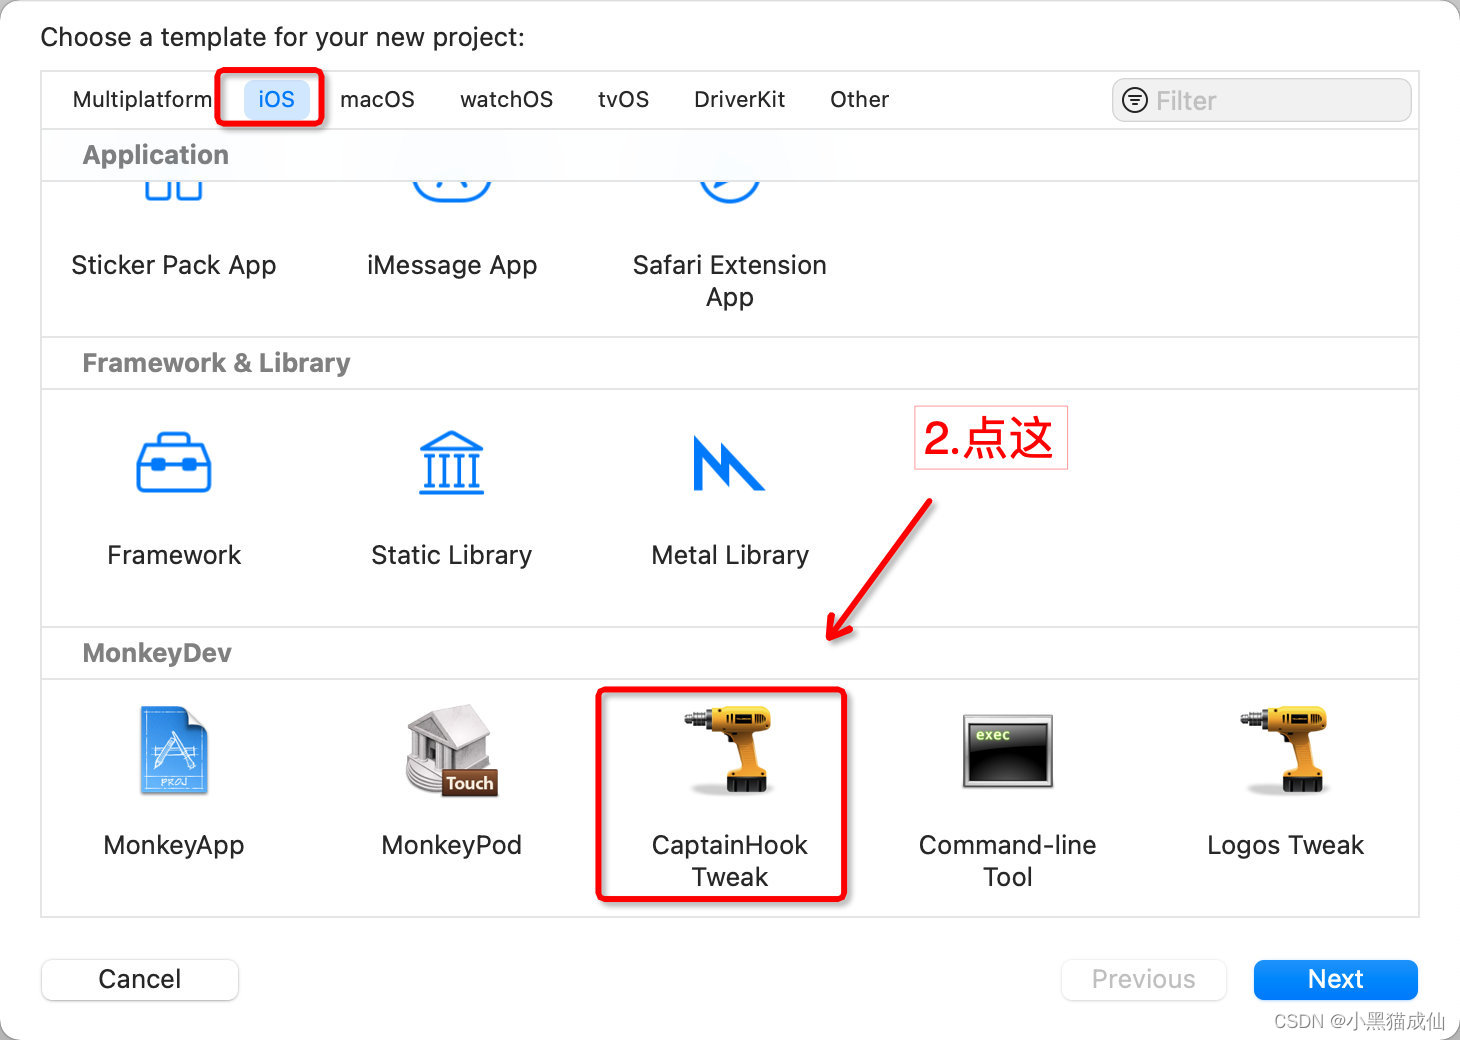
Task: Click the Next button
Action: 1335,979
